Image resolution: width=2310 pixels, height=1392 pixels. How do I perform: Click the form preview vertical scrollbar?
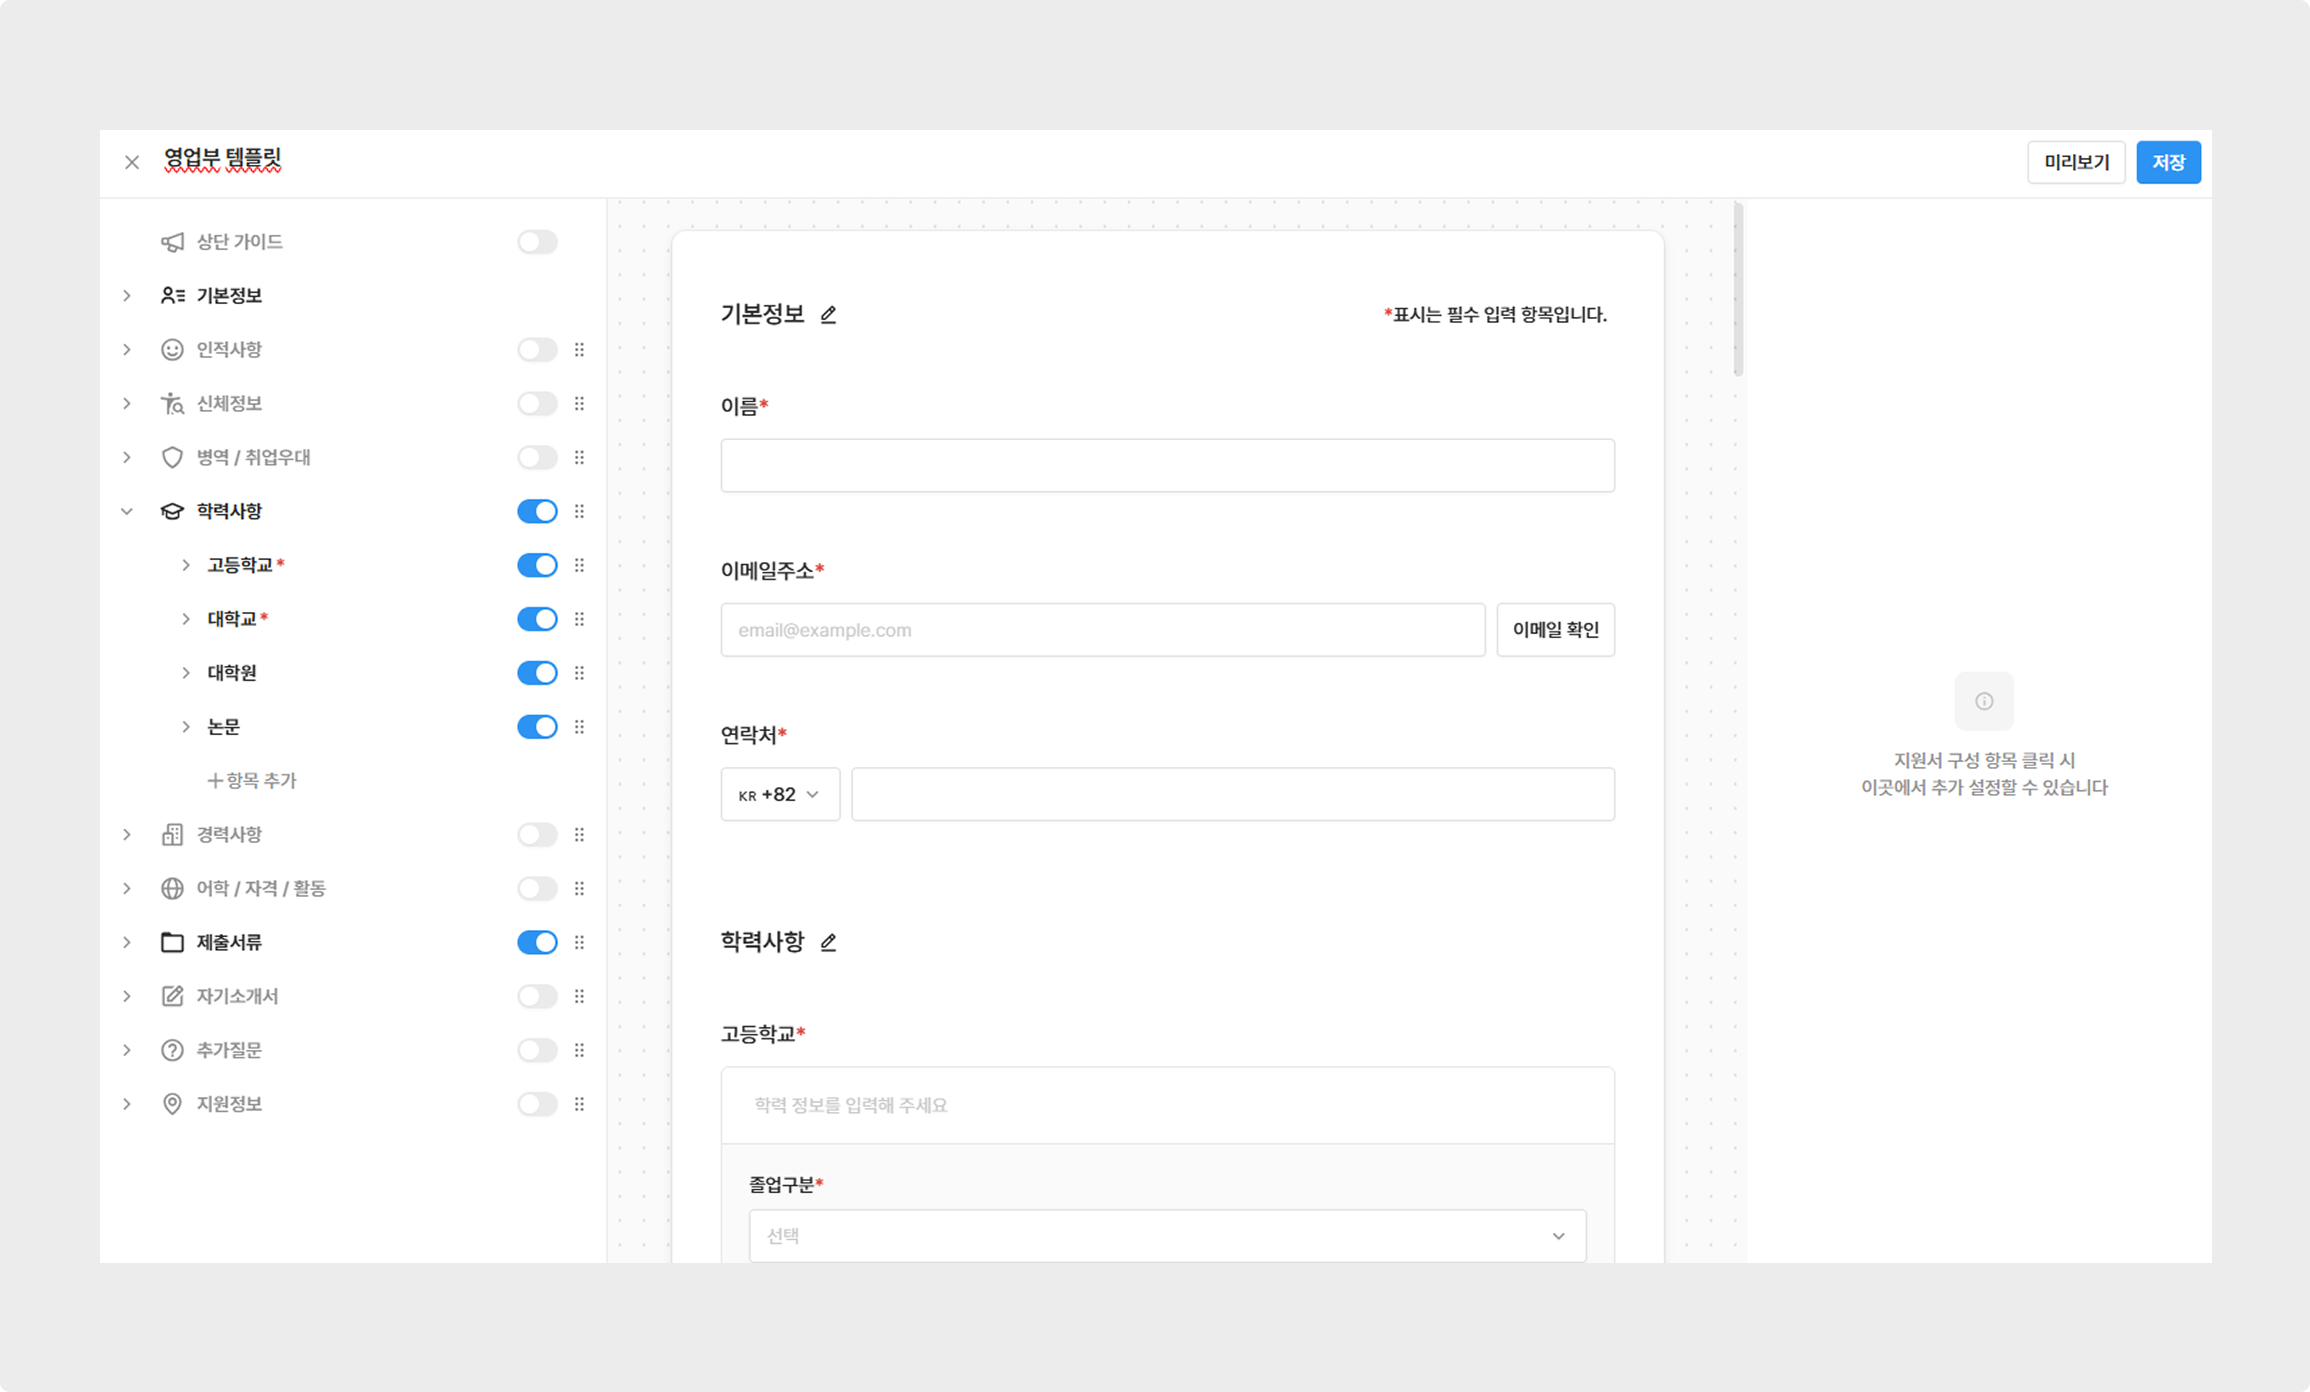1739,290
